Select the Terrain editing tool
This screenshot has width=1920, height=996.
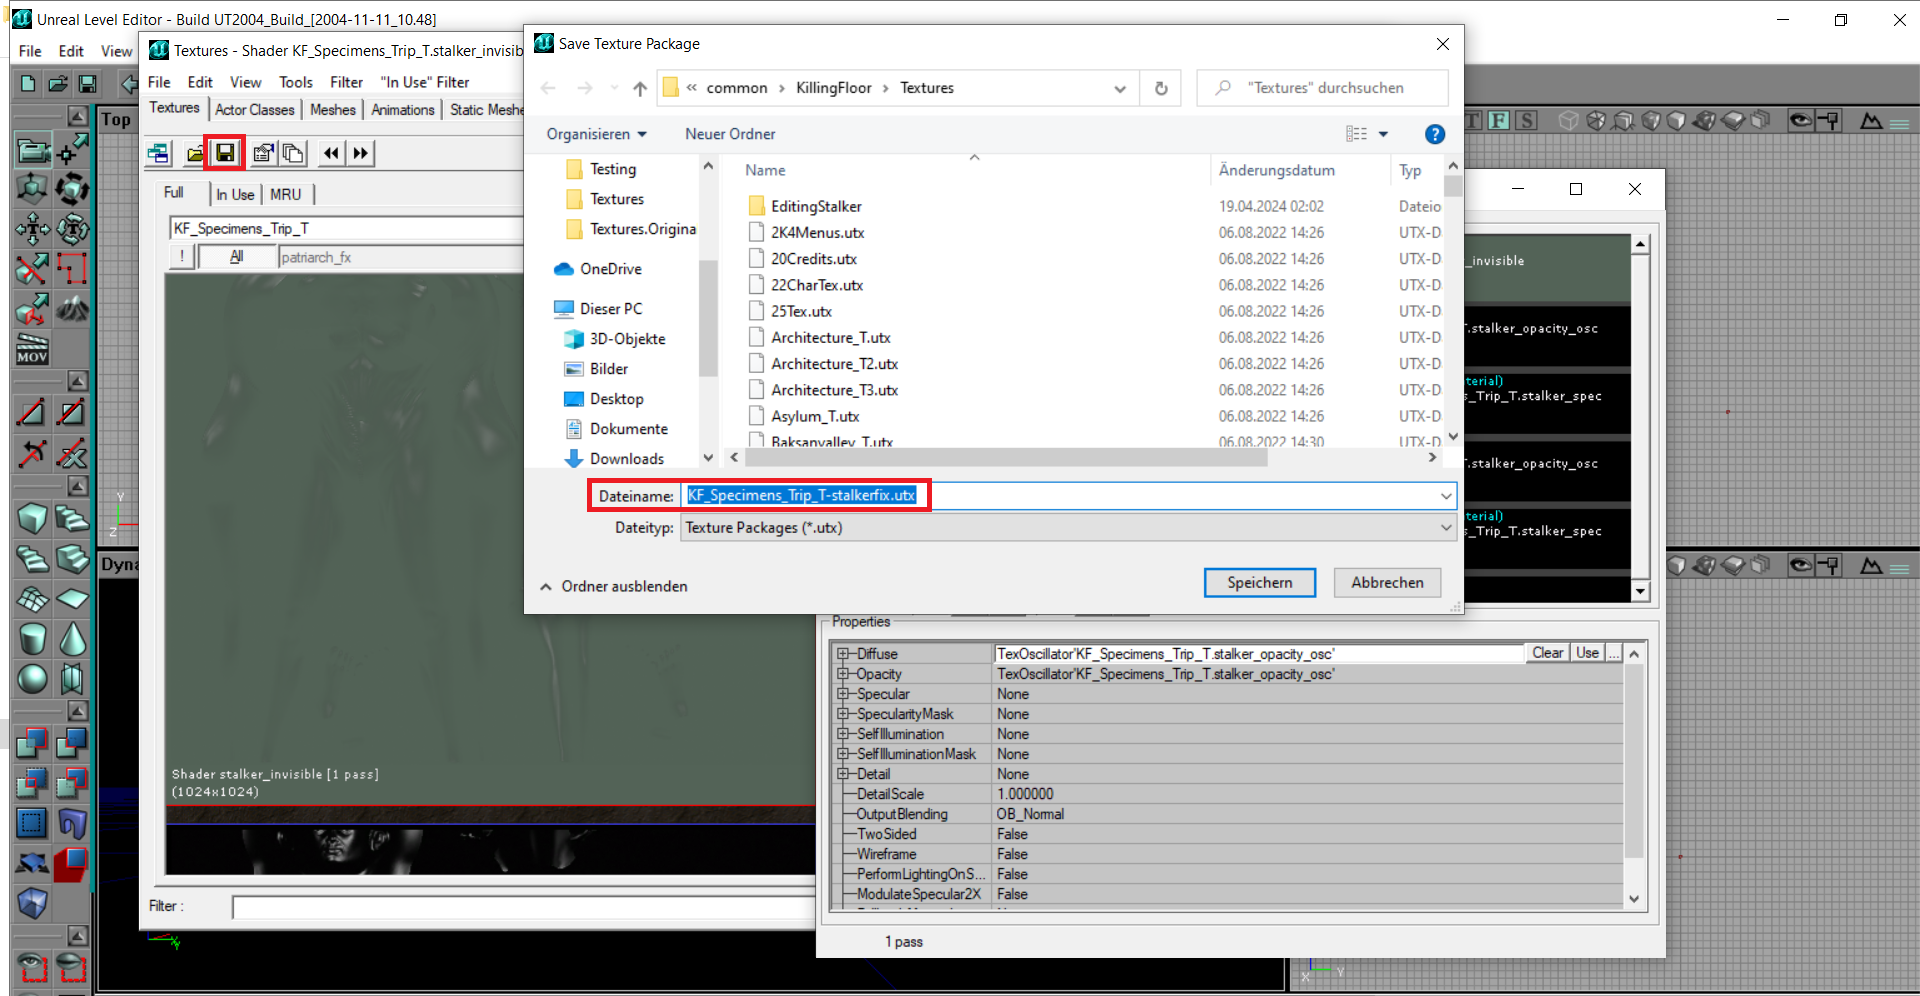click(x=72, y=309)
